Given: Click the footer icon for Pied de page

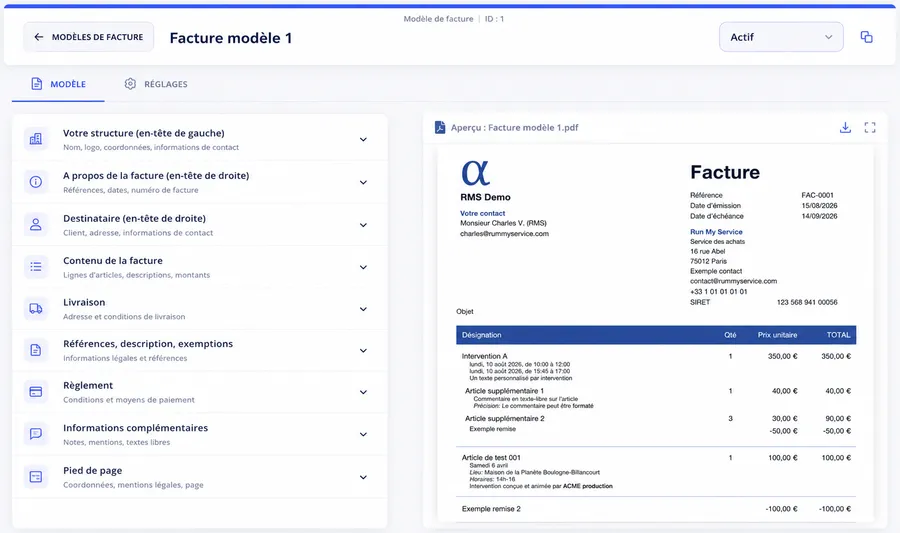Looking at the screenshot, I should pos(36,477).
